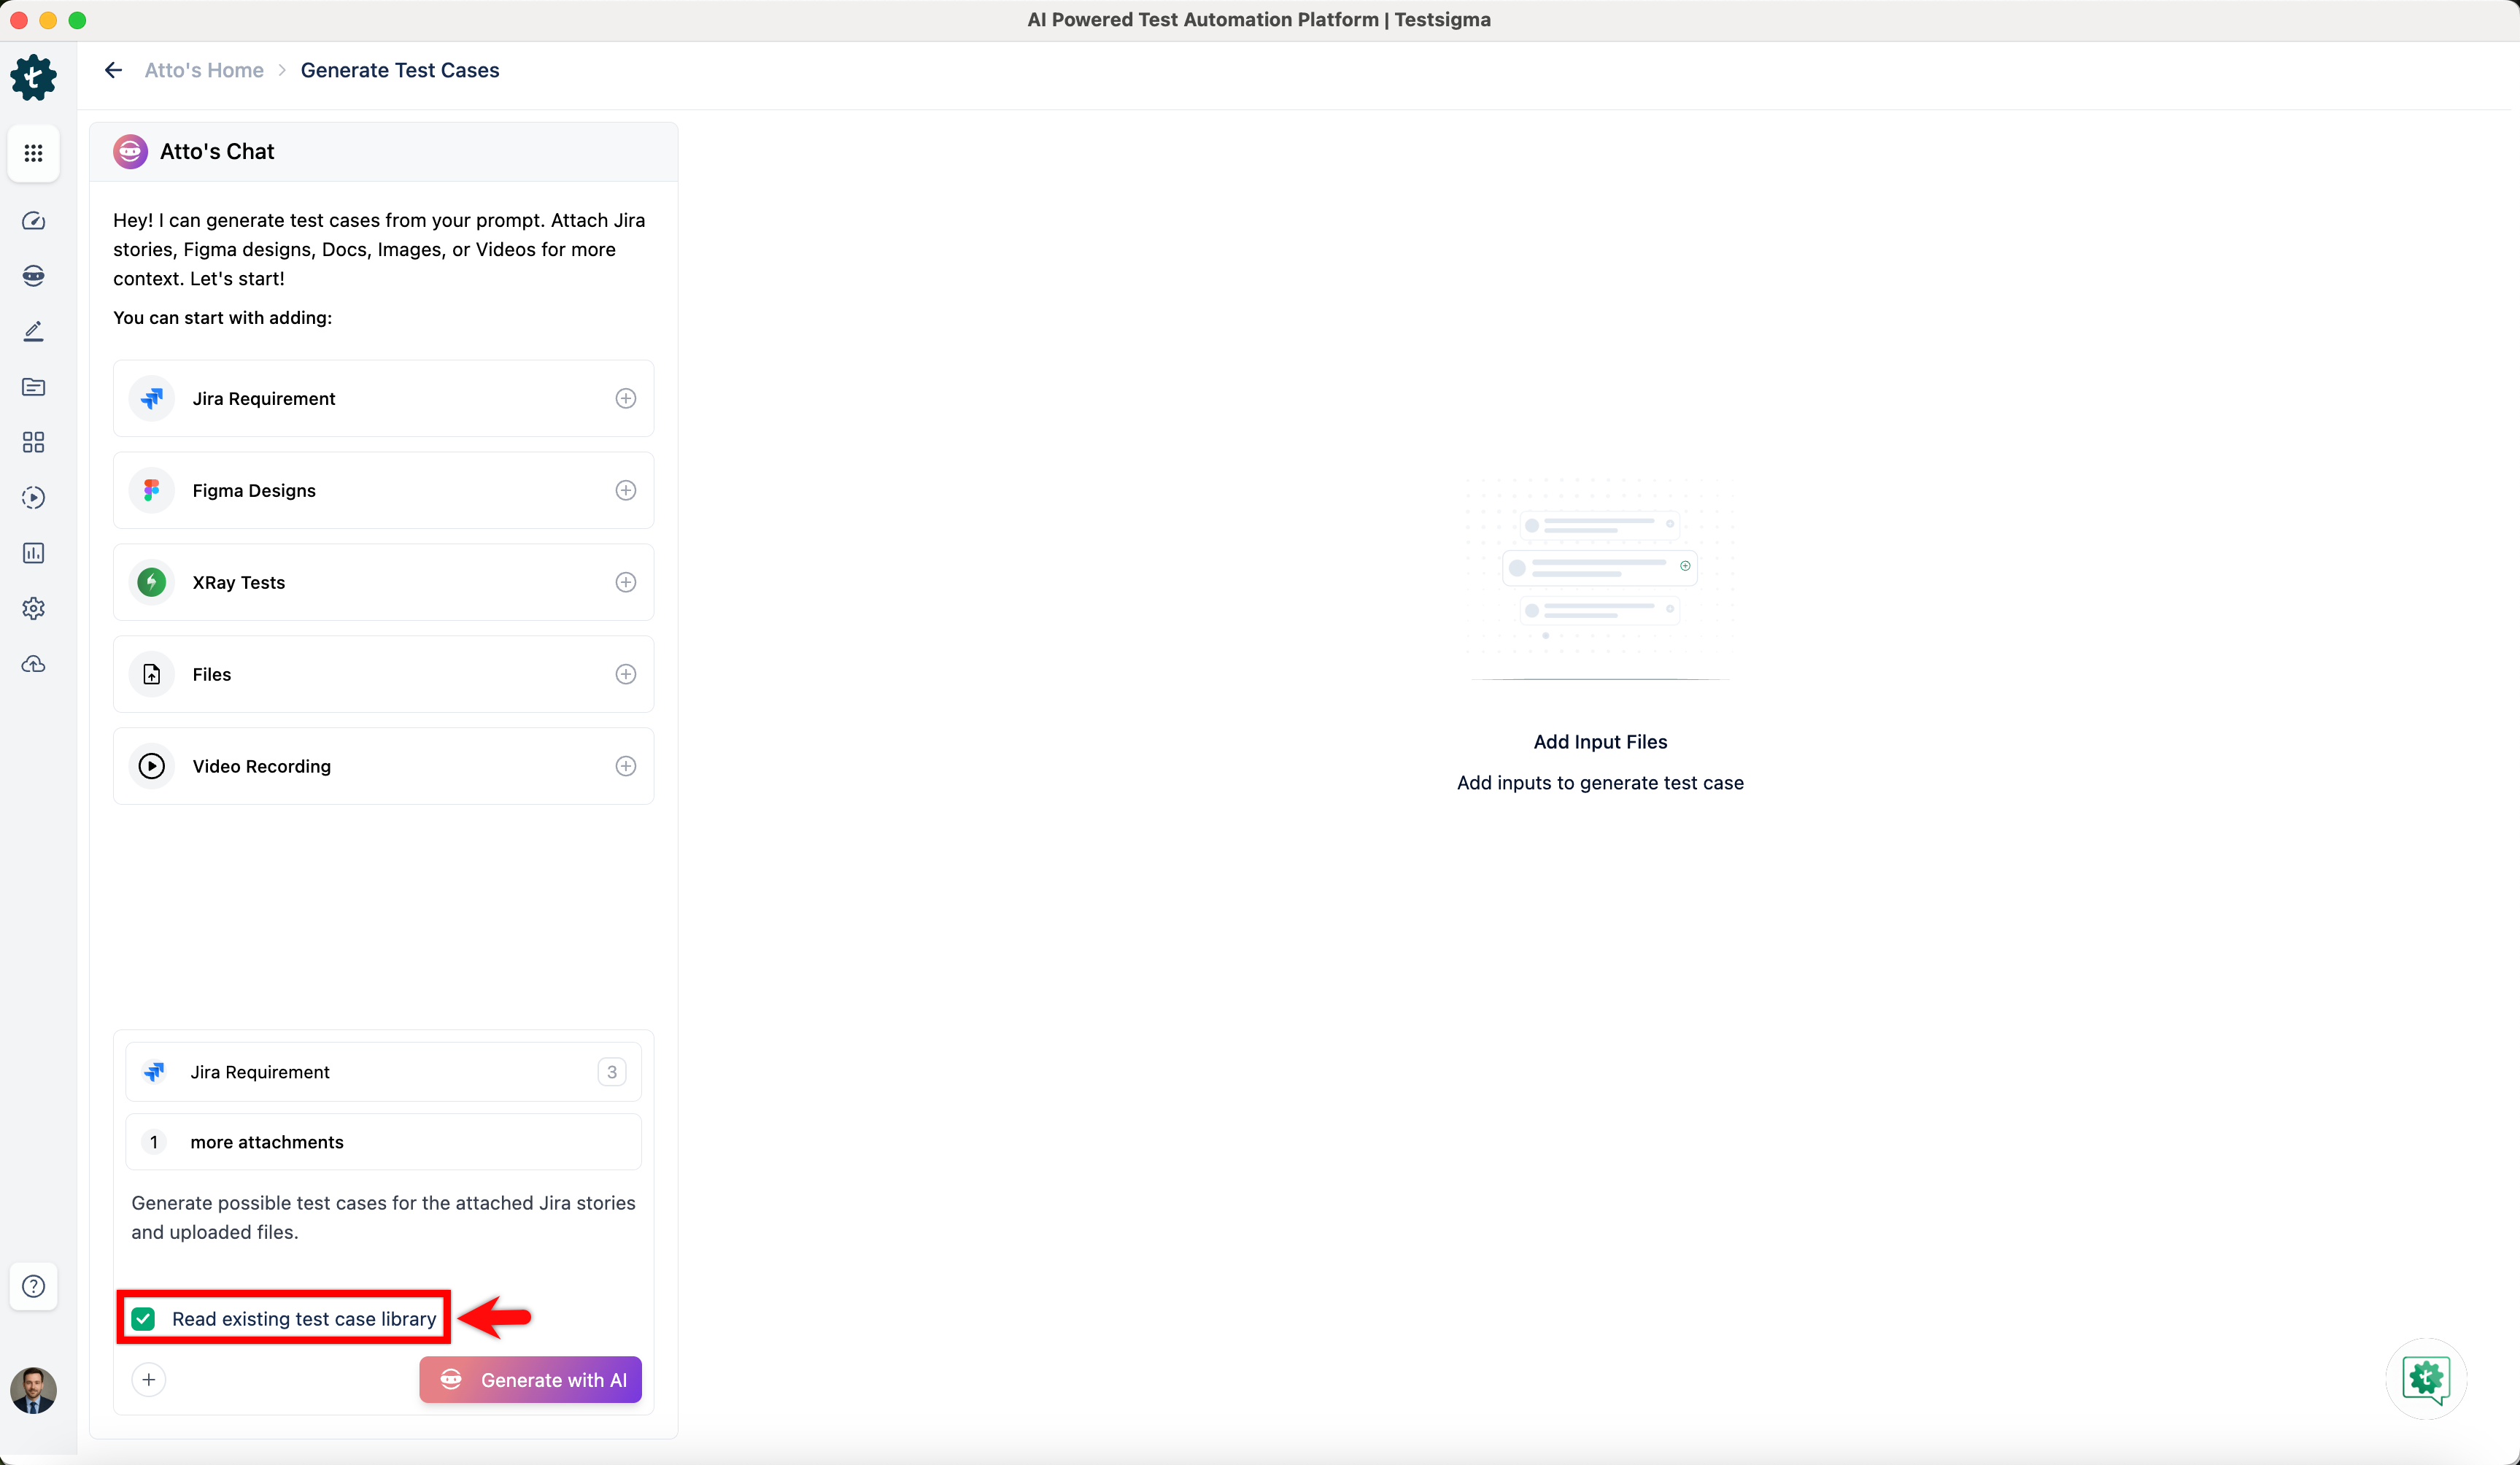The width and height of the screenshot is (2520, 1465).
Task: Open Atto's assistant icon in the sidebar
Action: point(33,276)
